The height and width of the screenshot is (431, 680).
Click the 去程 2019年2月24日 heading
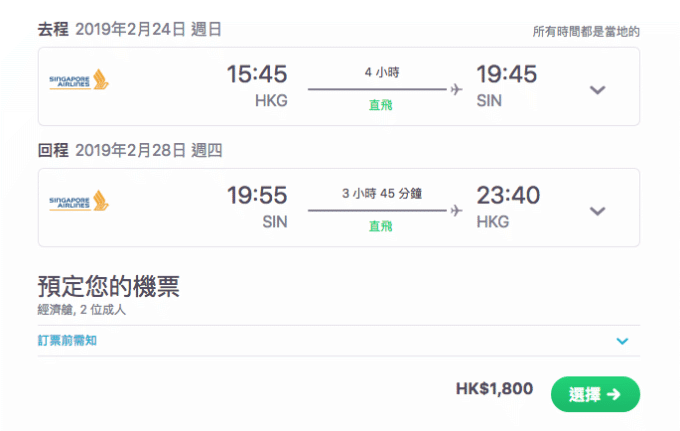[130, 29]
